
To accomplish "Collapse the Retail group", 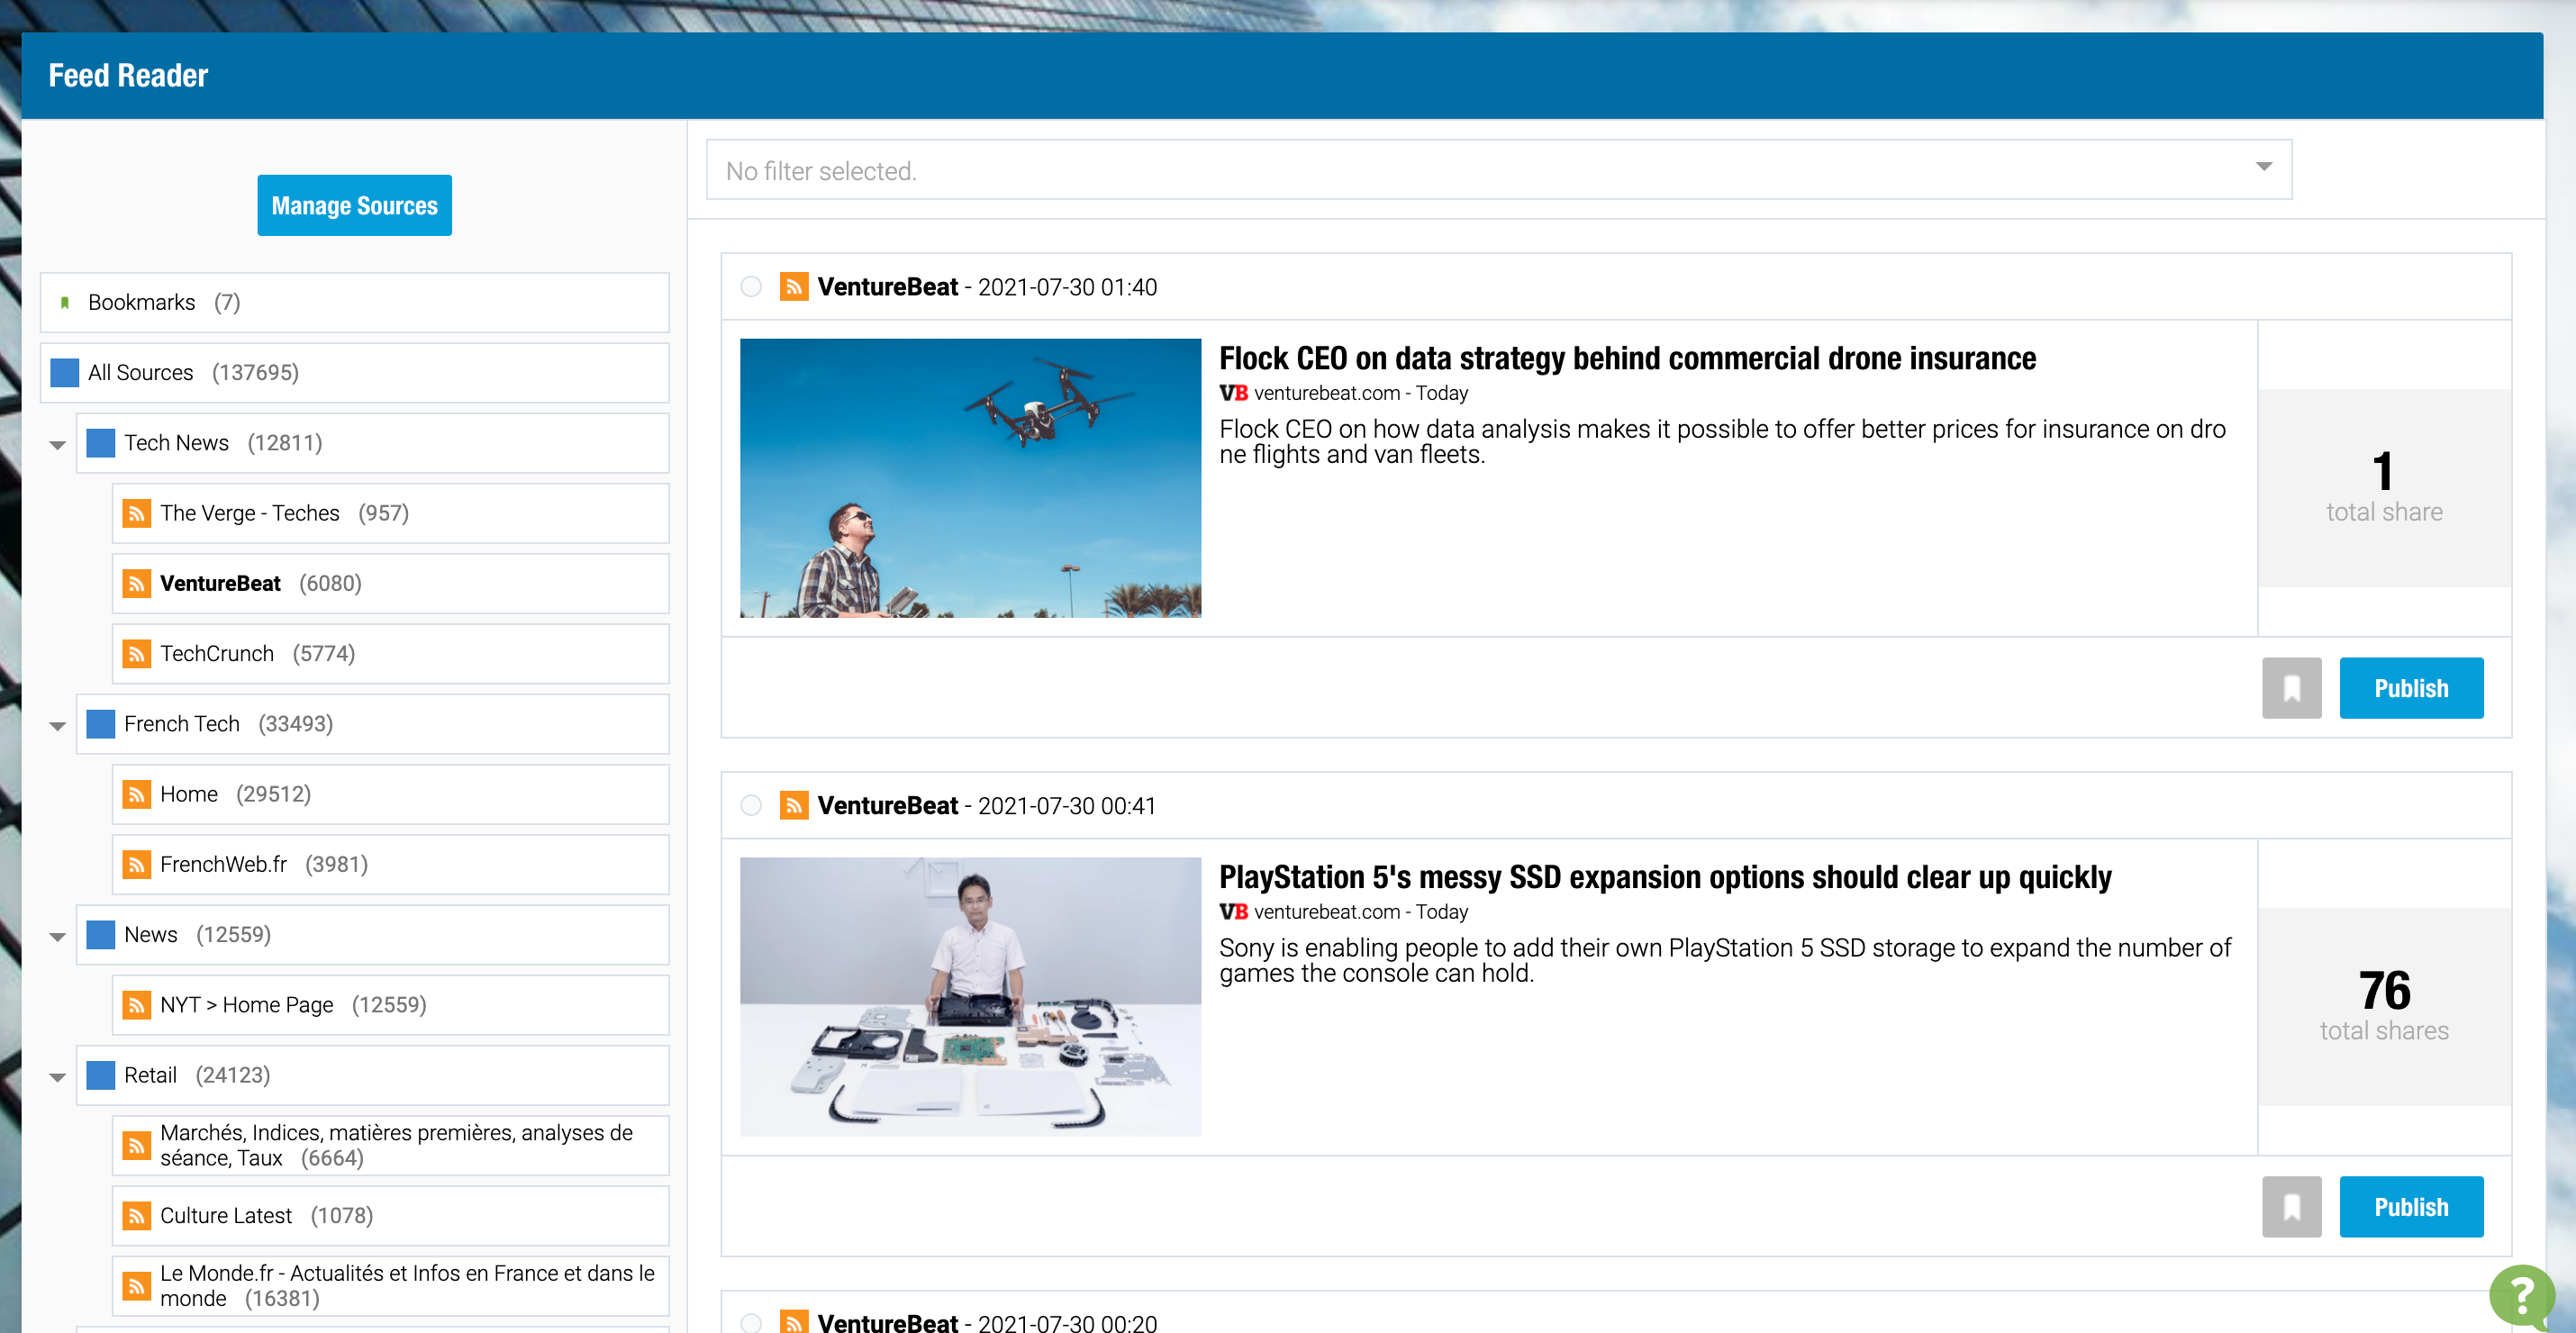I will point(58,1077).
